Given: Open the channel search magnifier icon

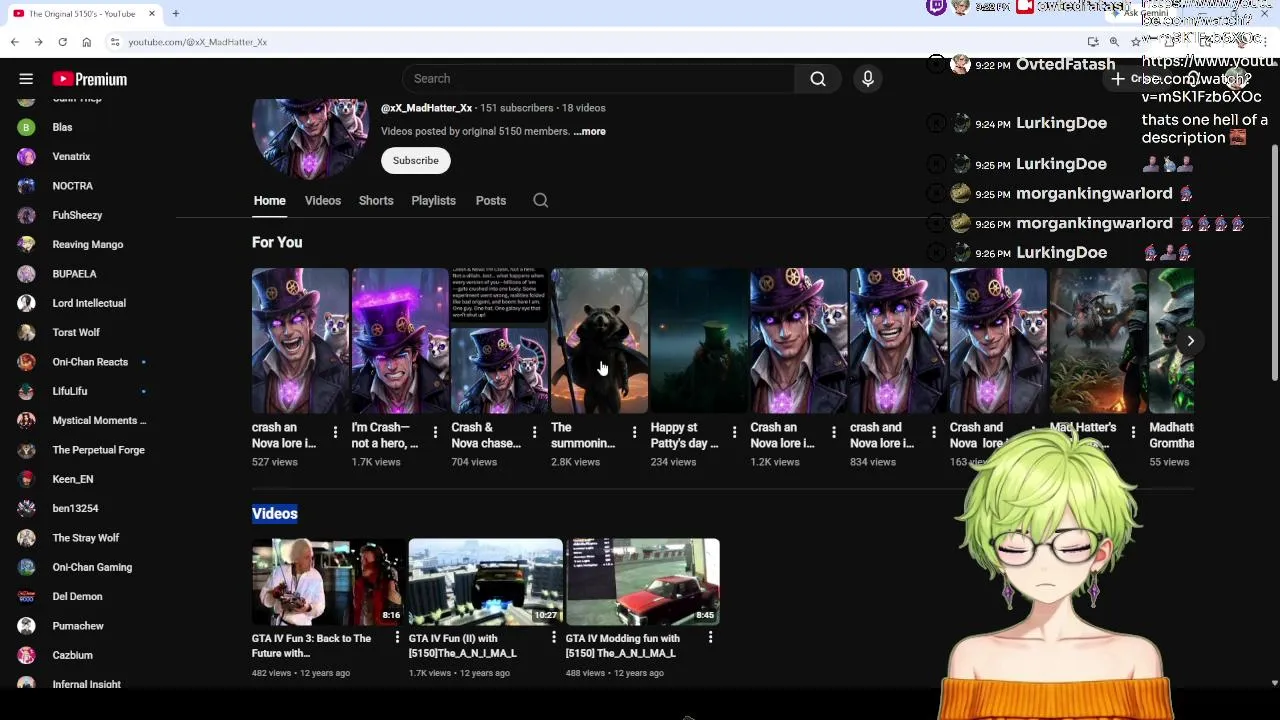Looking at the screenshot, I should coord(540,201).
